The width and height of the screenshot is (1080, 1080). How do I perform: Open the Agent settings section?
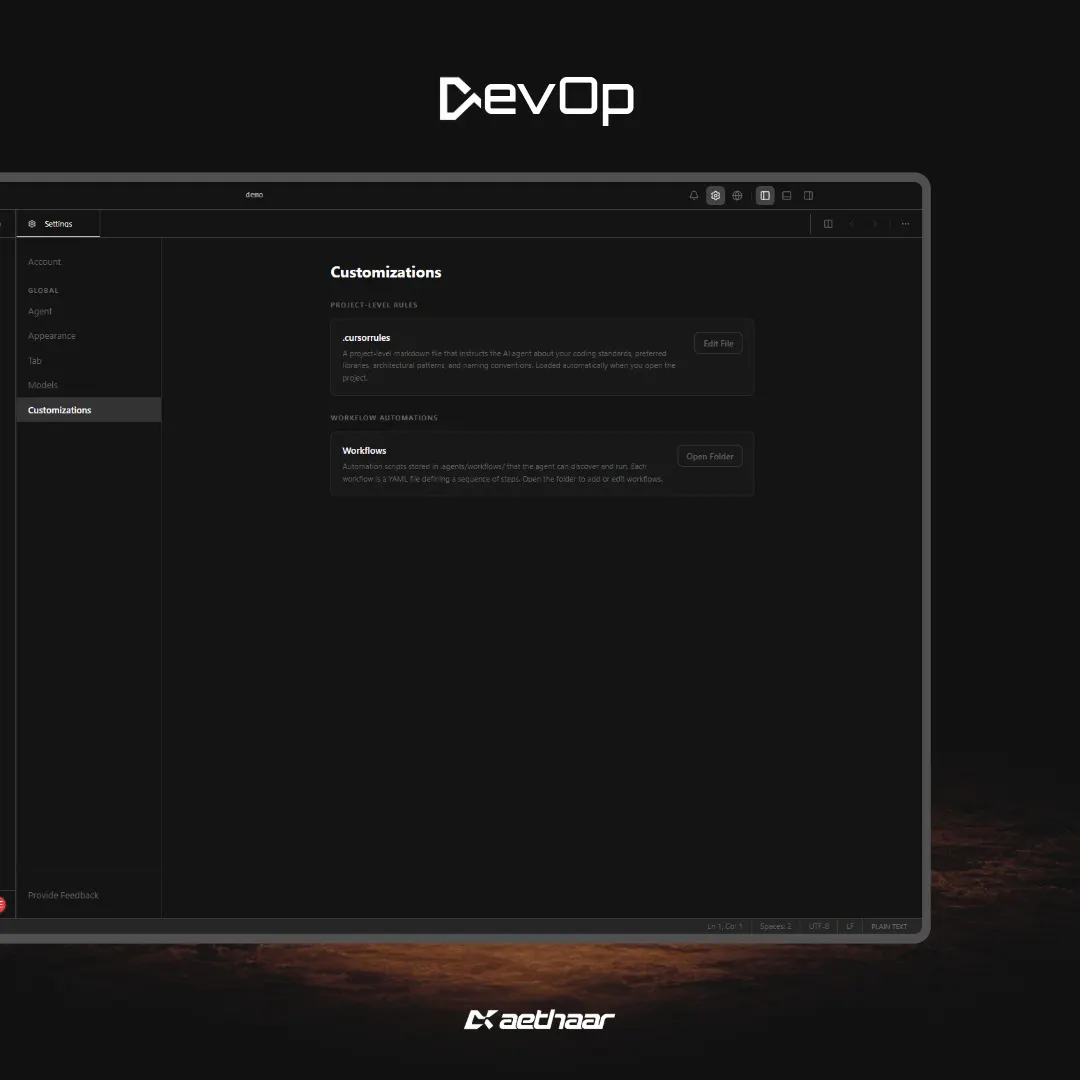40,311
